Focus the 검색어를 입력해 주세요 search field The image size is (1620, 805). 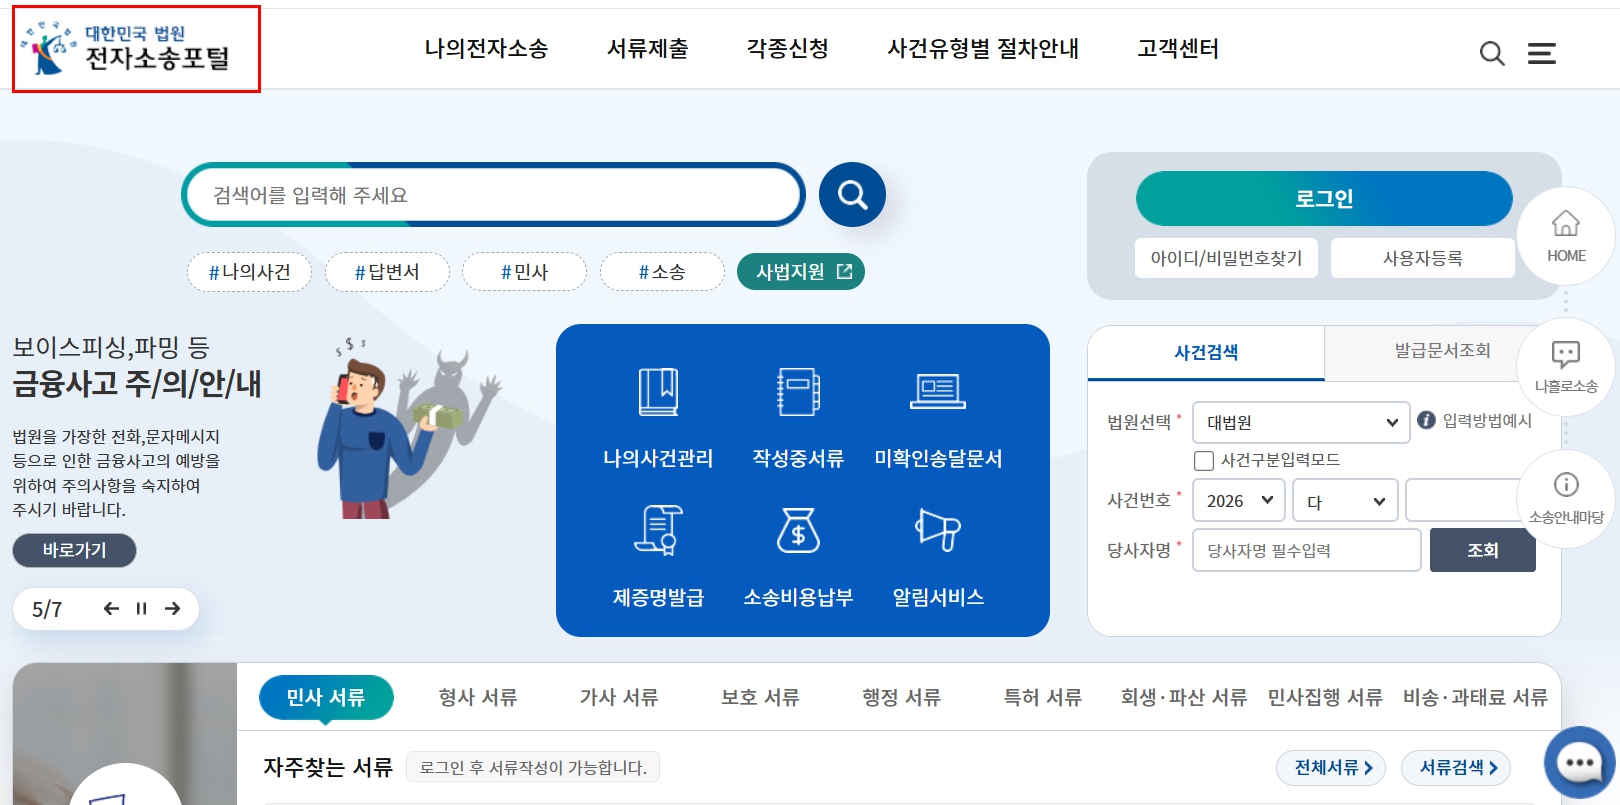493,195
